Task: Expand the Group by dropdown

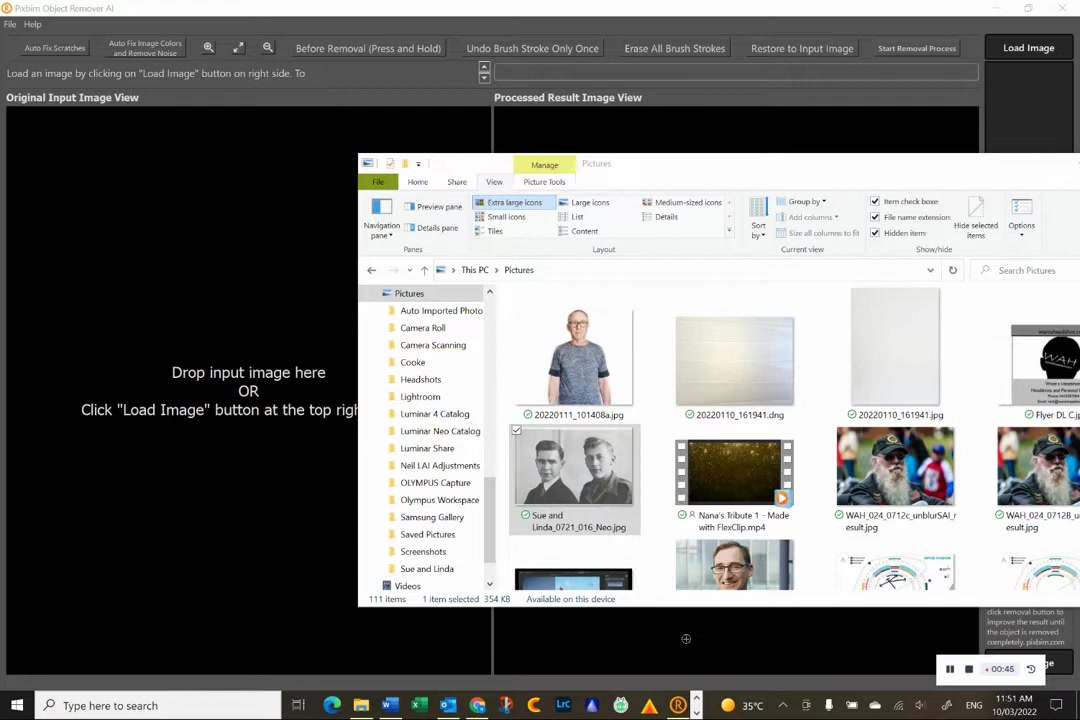Action: click(802, 201)
